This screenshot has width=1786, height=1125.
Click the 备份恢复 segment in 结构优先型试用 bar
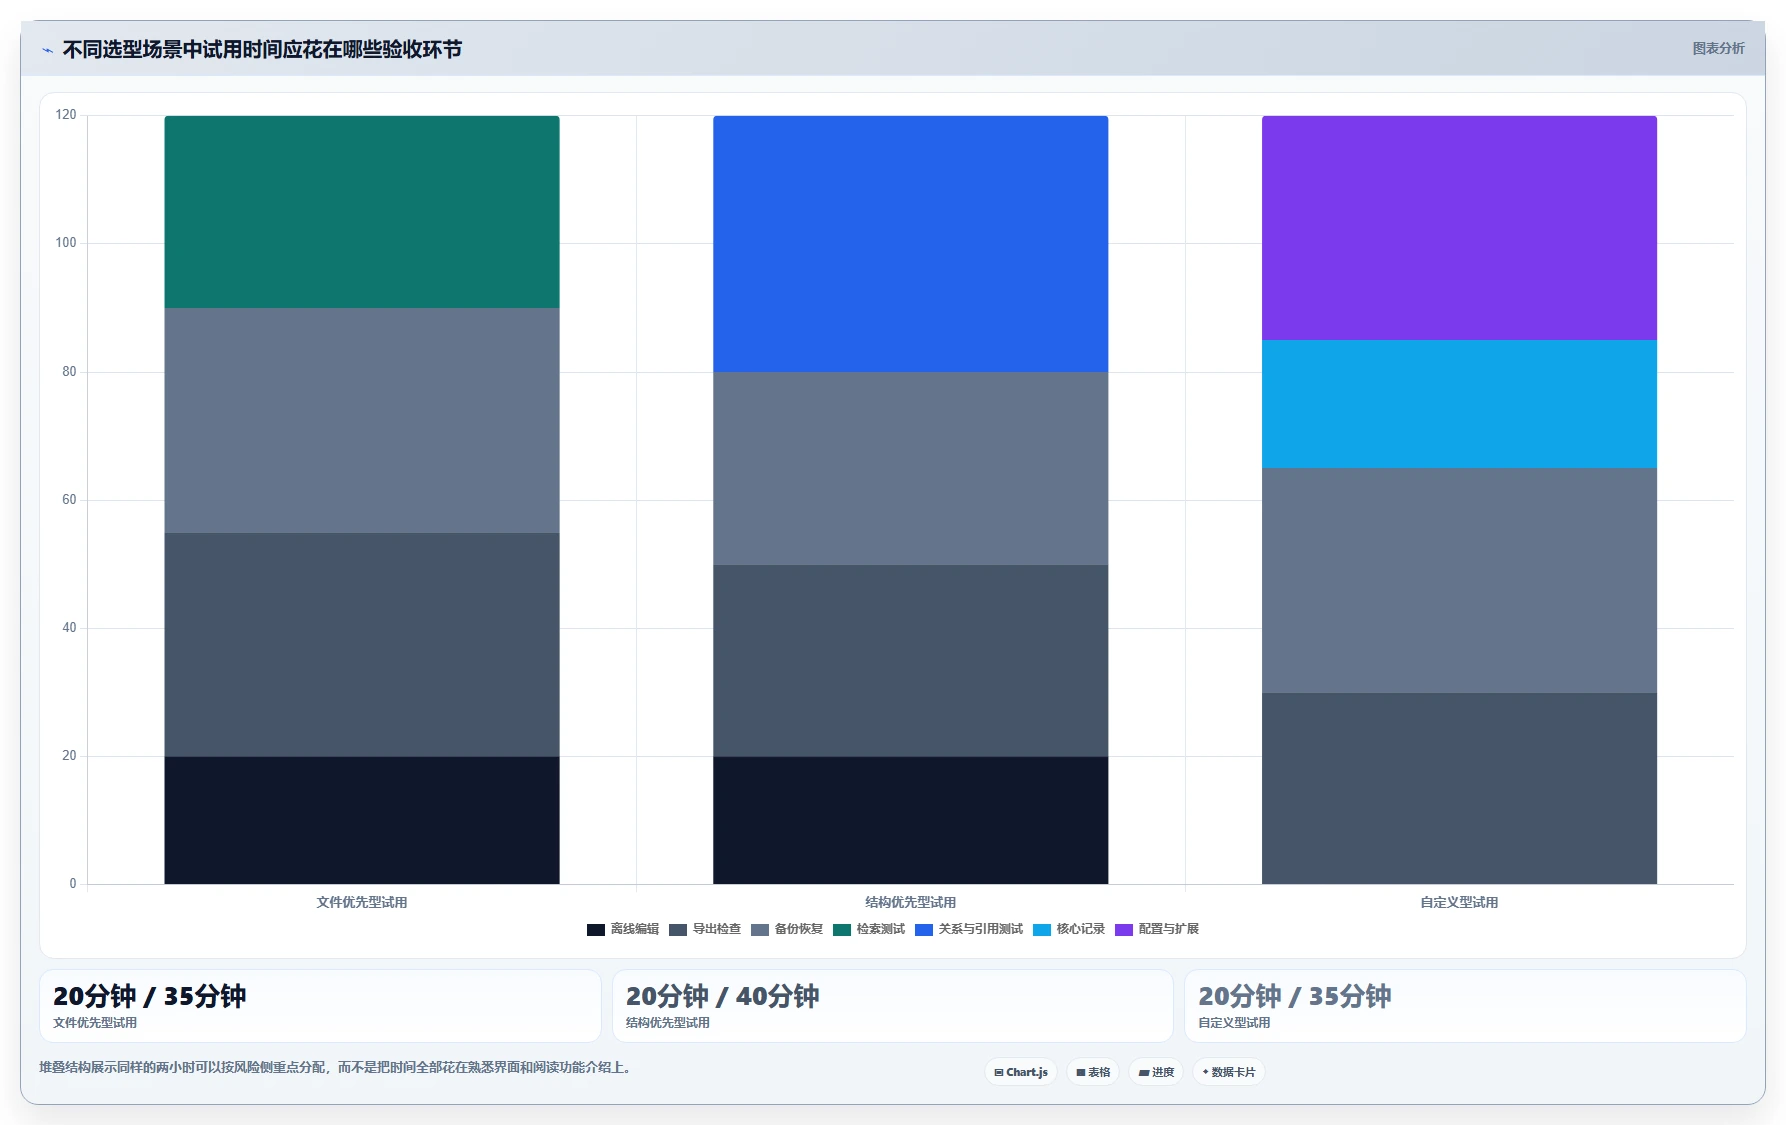click(x=910, y=468)
